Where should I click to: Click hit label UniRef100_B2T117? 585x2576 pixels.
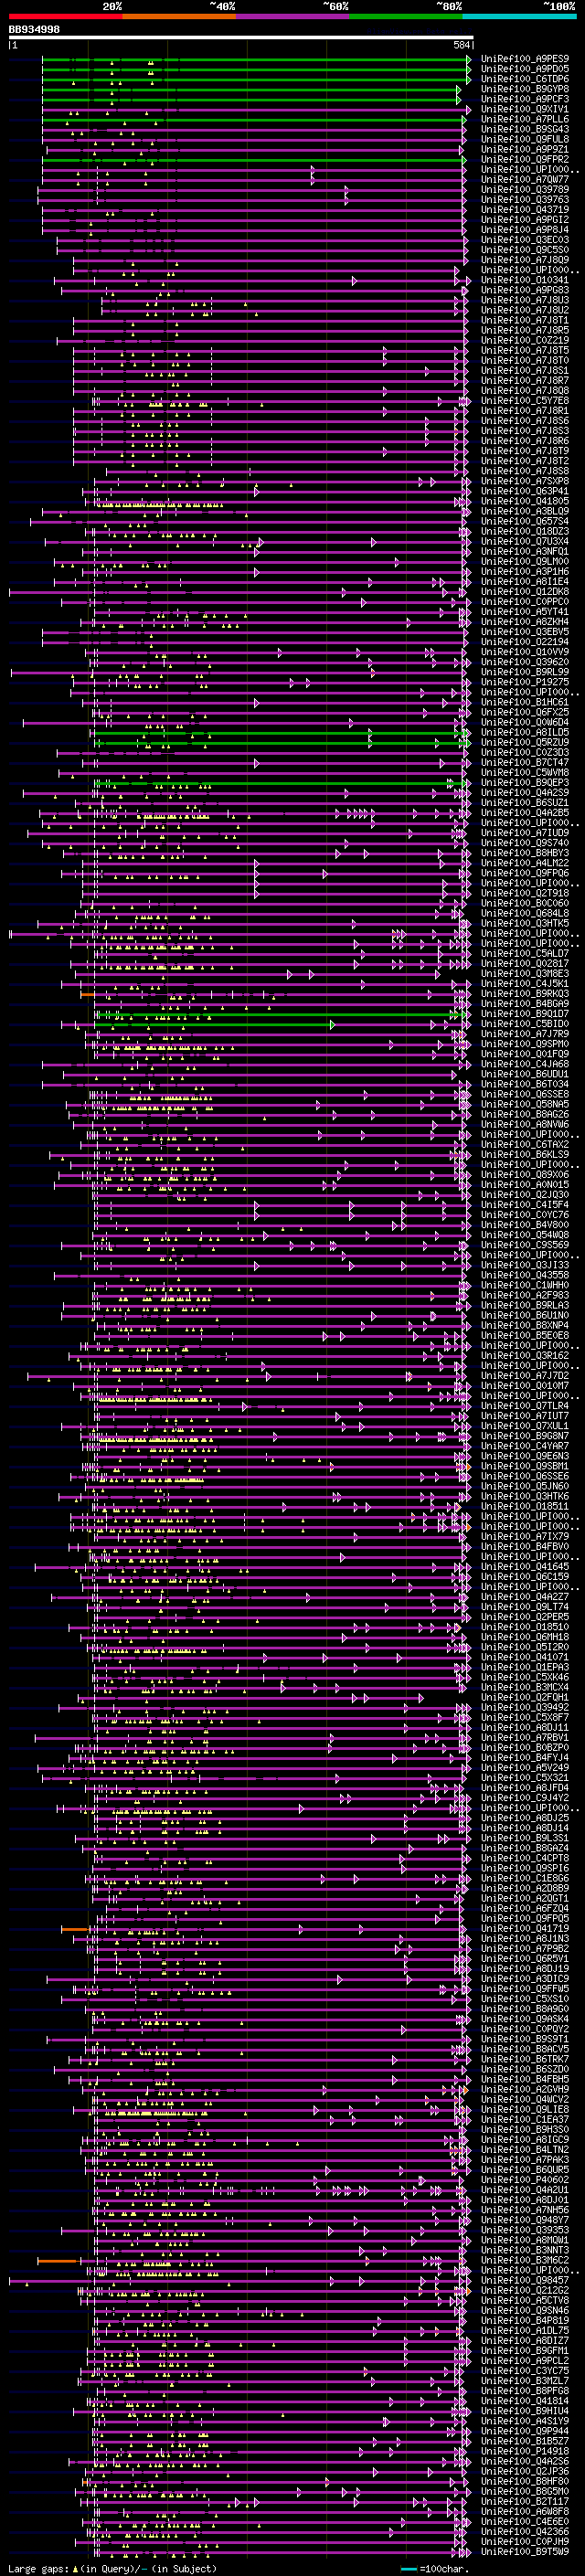click(525, 2502)
